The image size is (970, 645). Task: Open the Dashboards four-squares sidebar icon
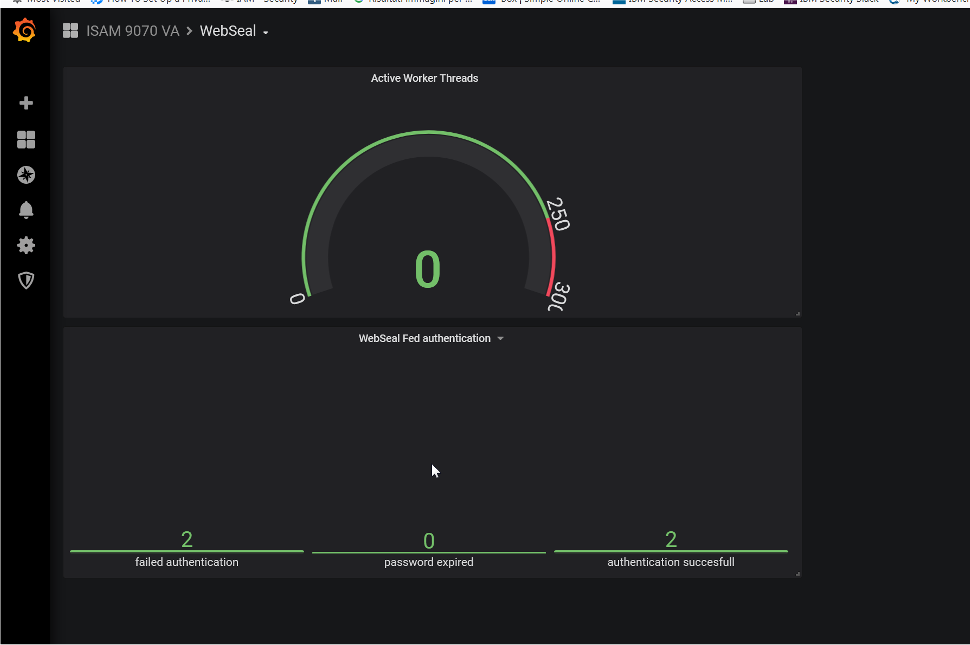(26, 140)
